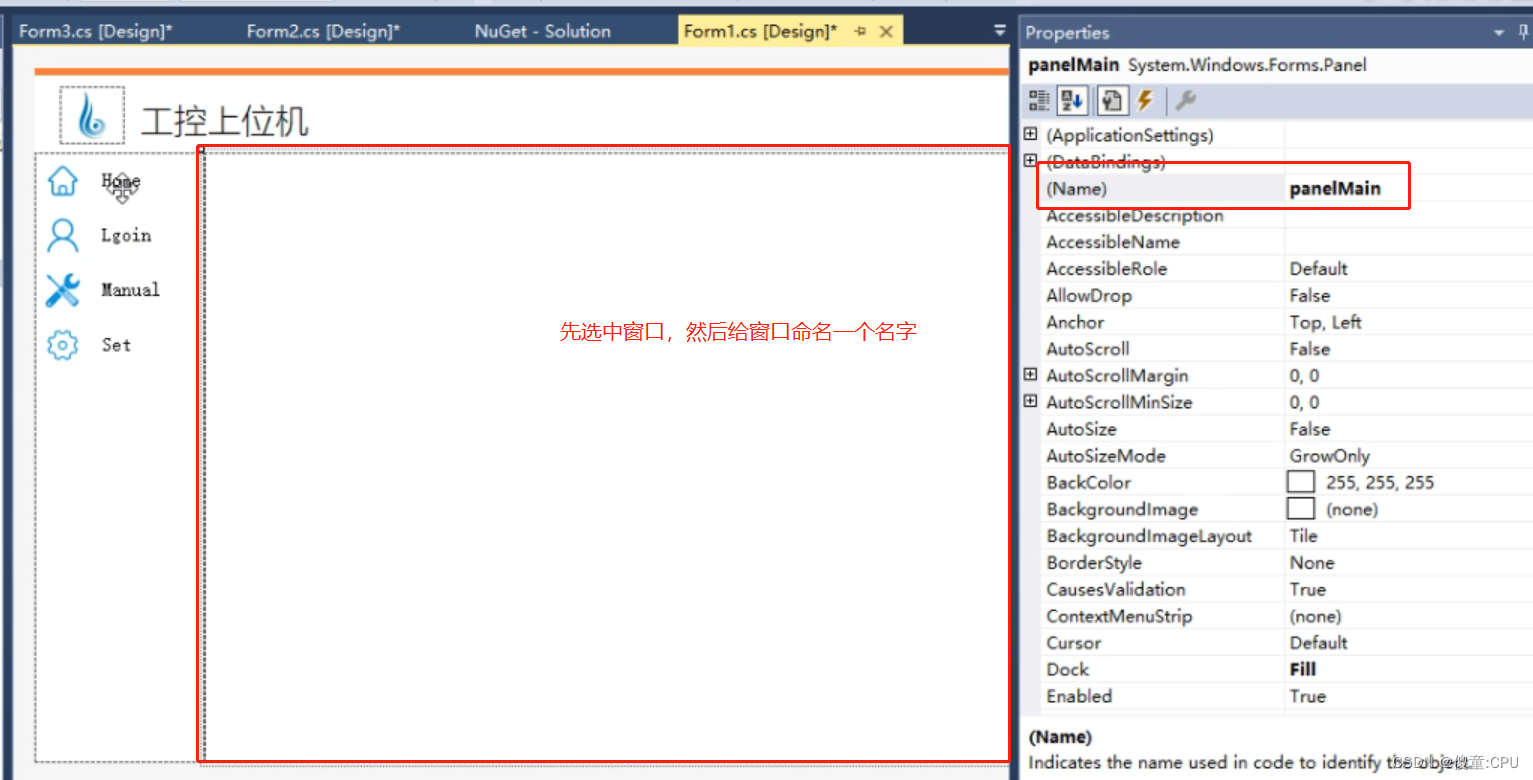
Task: Click the AutoSize False value
Action: tap(1309, 429)
